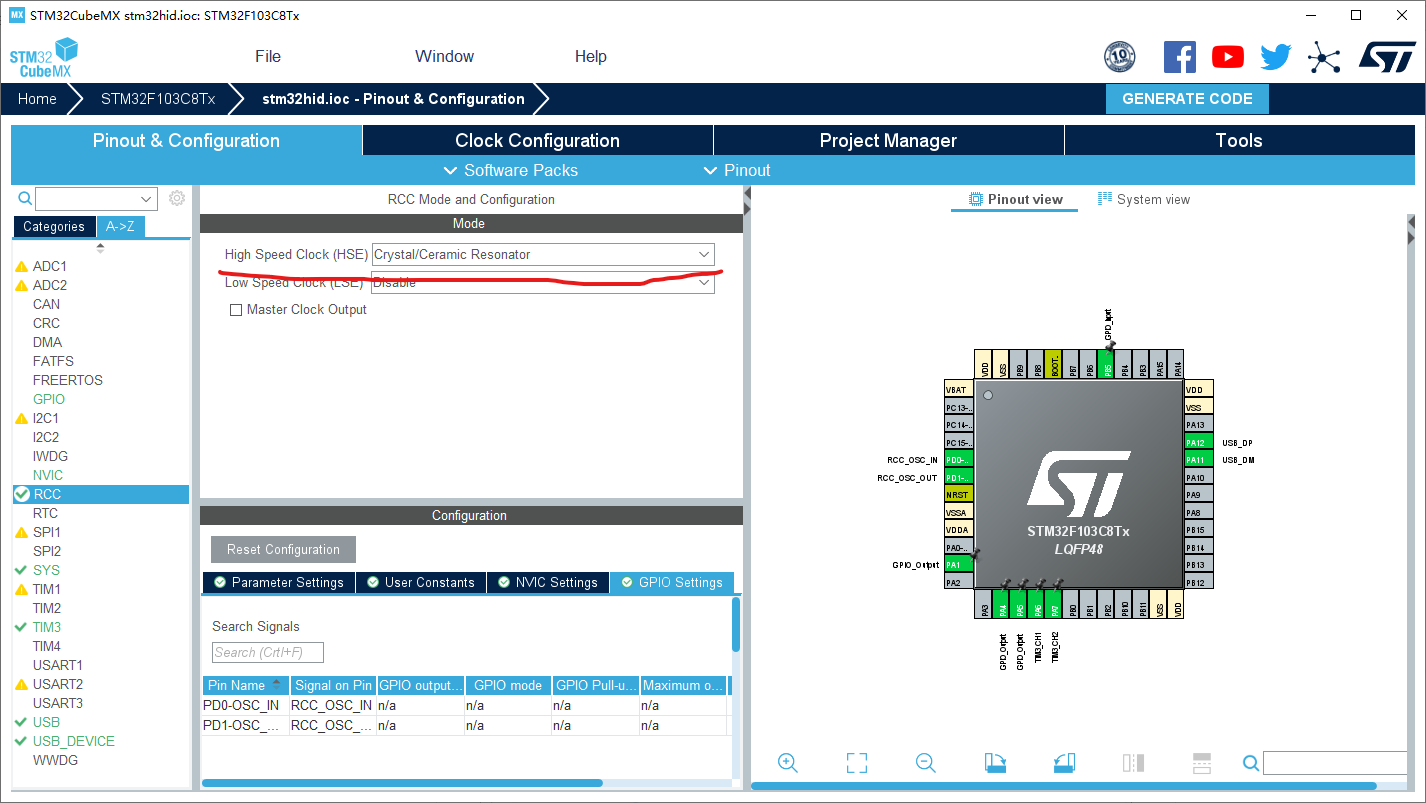1426x803 pixels.
Task: Rotate the chip clockwise
Action: pos(995,763)
